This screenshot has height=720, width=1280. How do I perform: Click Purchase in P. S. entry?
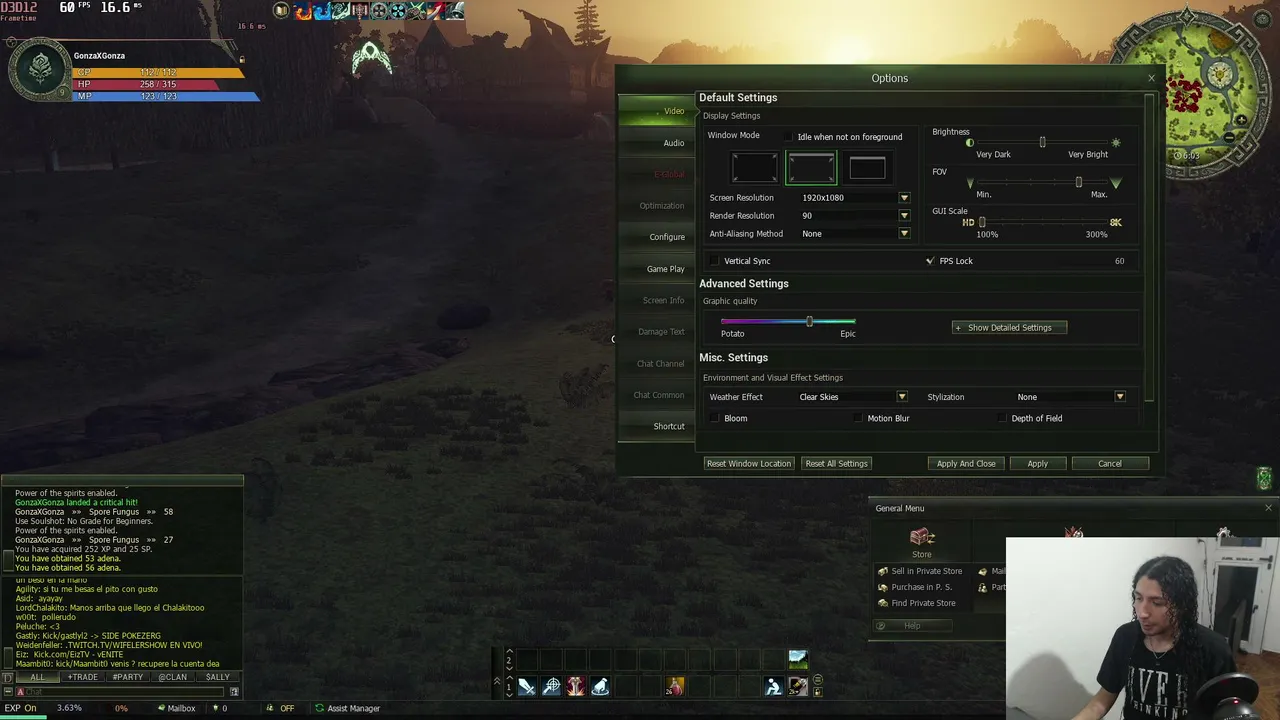pos(915,587)
